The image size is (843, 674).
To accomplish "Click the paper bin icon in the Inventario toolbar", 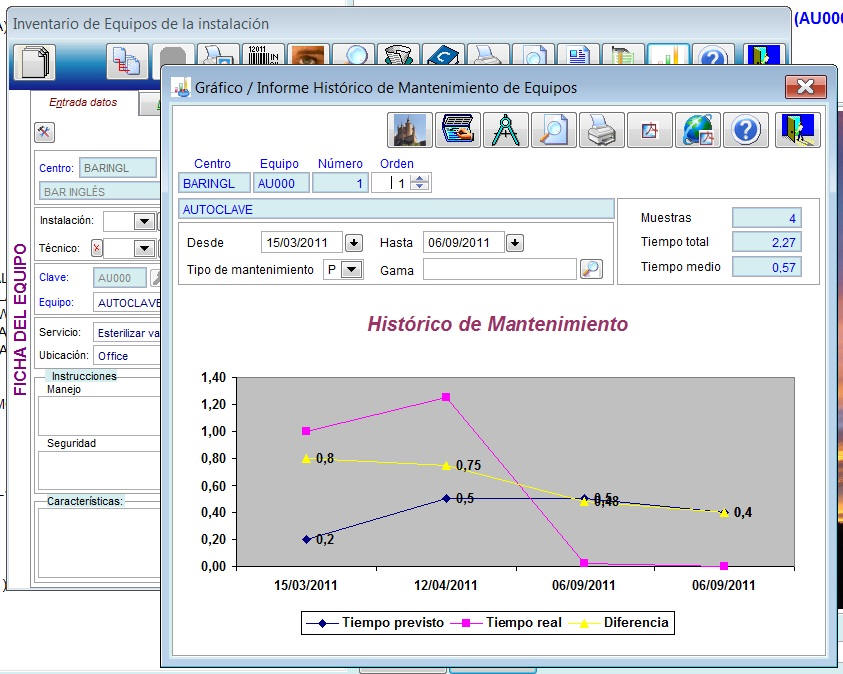I will (398, 55).
